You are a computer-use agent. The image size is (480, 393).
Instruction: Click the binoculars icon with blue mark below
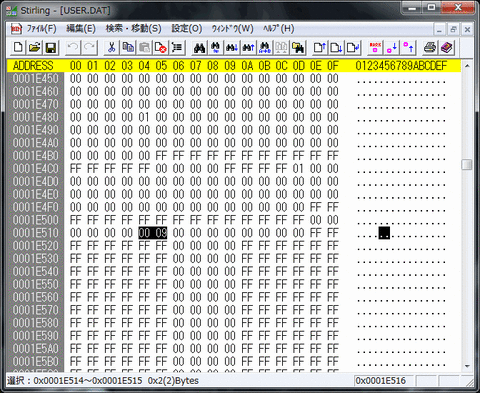coord(216,48)
